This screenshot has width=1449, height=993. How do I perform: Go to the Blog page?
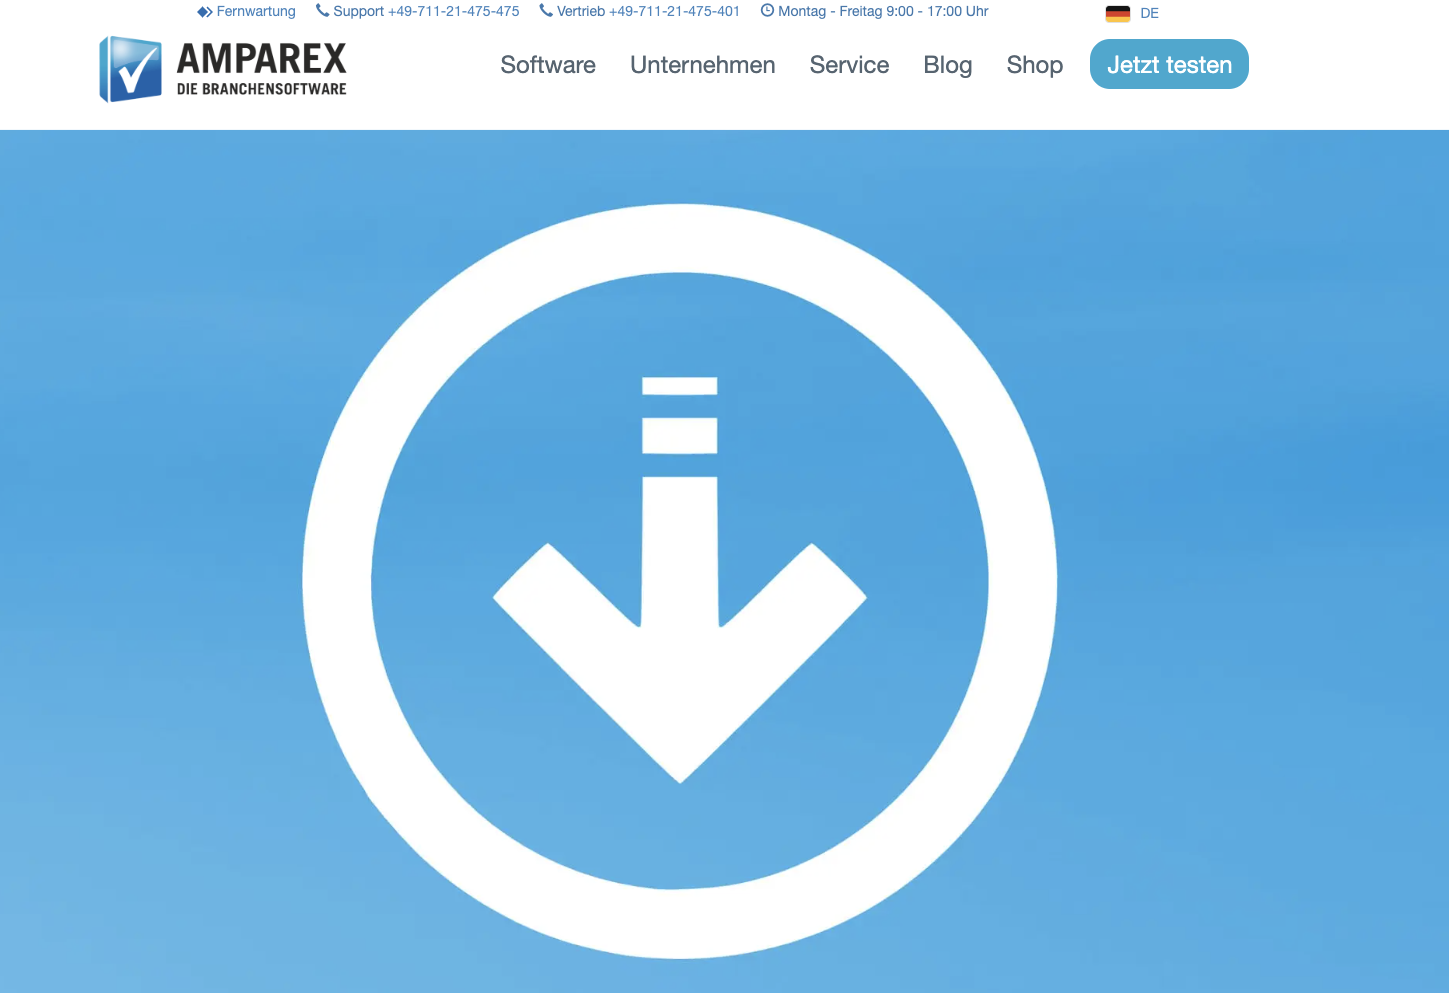coord(947,65)
